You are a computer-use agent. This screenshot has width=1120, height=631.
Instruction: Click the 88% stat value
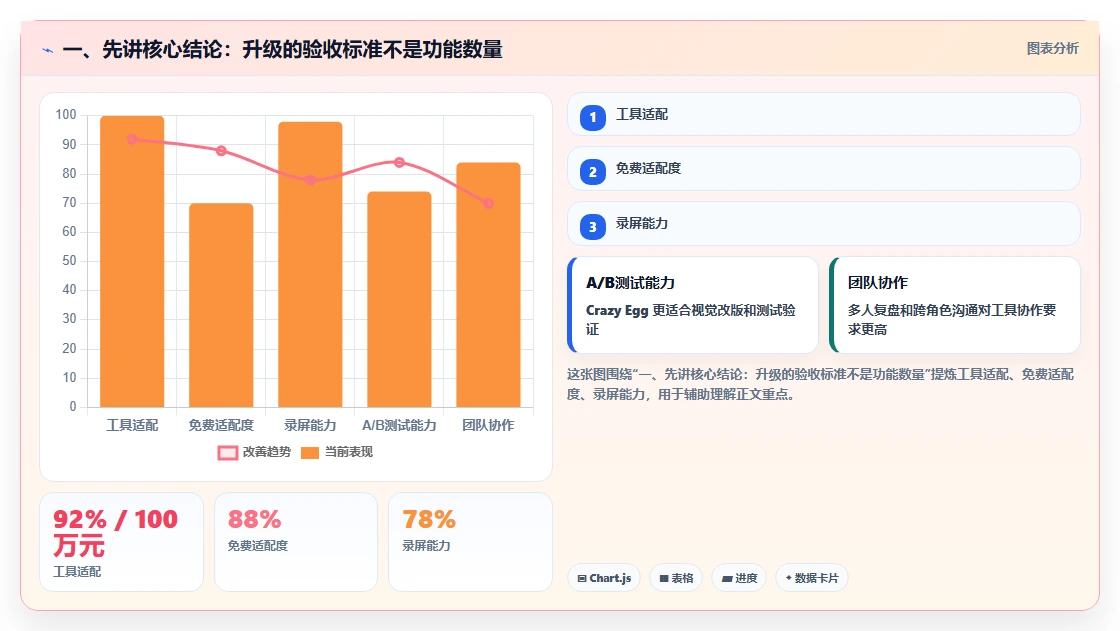coord(254,520)
